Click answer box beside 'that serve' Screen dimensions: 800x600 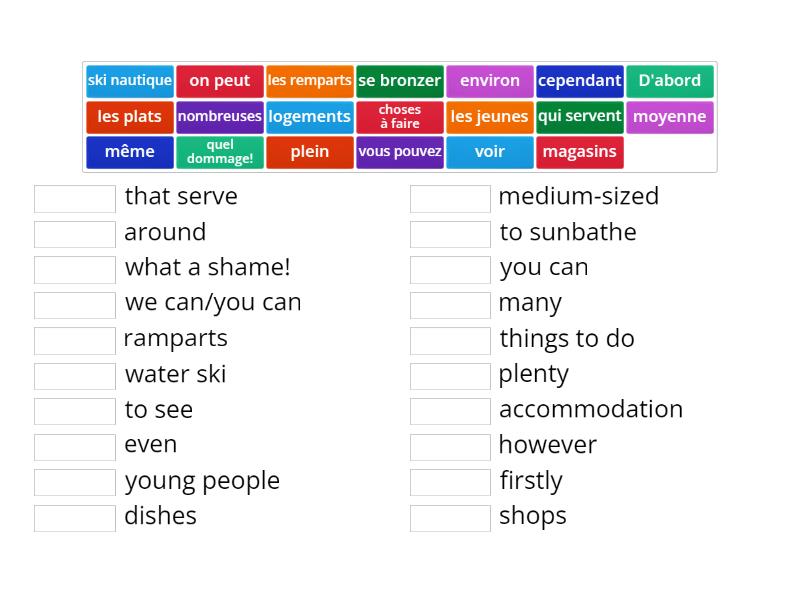pyautogui.click(x=75, y=198)
